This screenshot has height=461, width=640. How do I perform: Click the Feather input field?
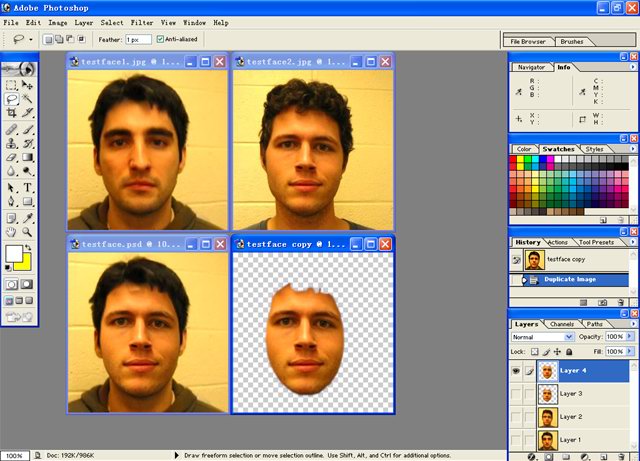click(138, 39)
